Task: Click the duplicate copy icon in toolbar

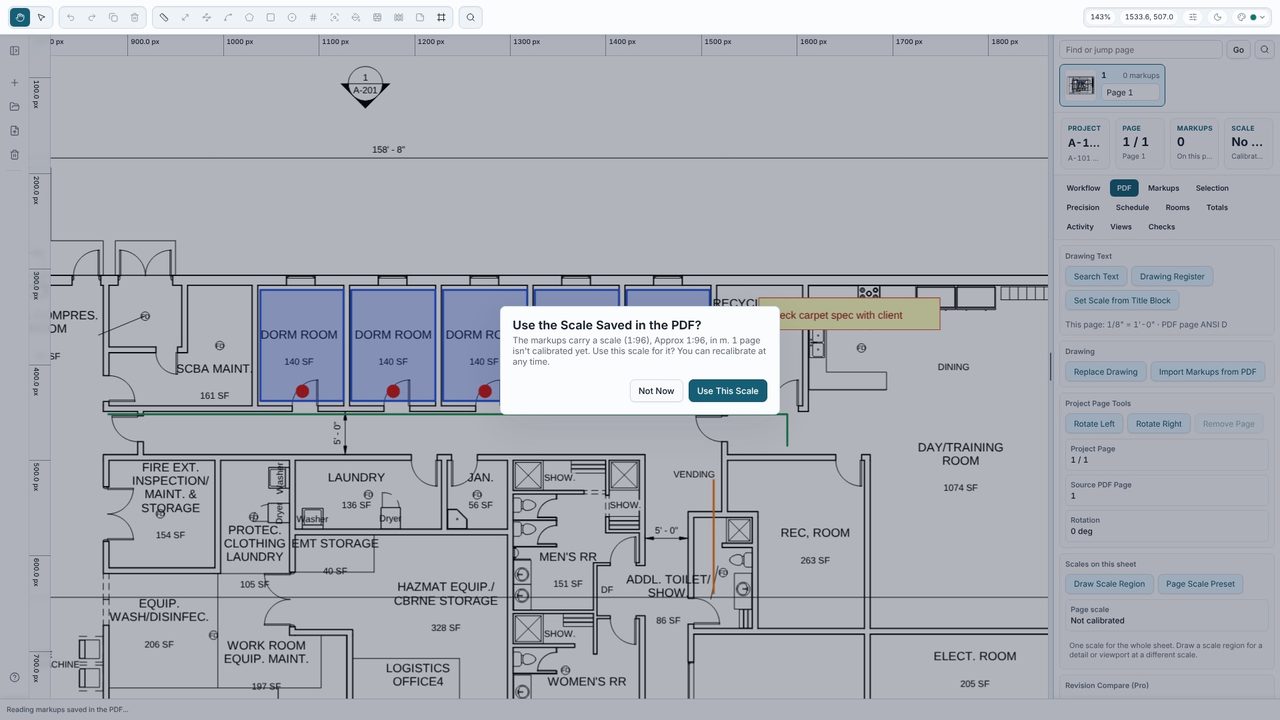Action: click(113, 17)
